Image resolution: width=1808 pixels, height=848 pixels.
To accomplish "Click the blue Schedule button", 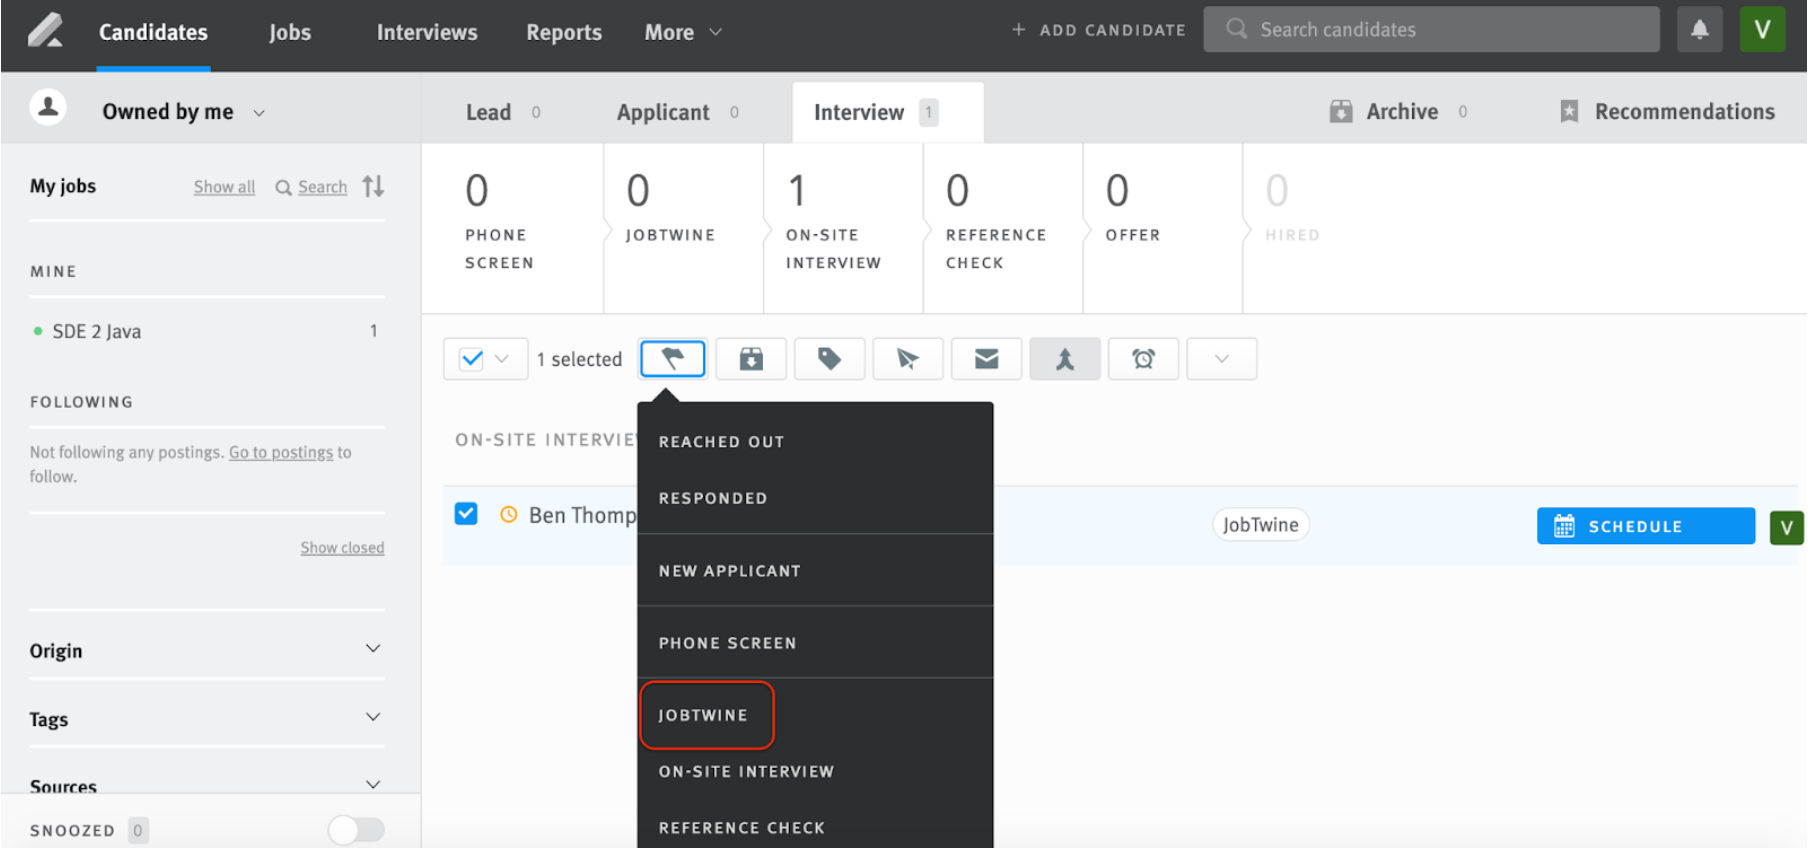I will click(x=1646, y=526).
